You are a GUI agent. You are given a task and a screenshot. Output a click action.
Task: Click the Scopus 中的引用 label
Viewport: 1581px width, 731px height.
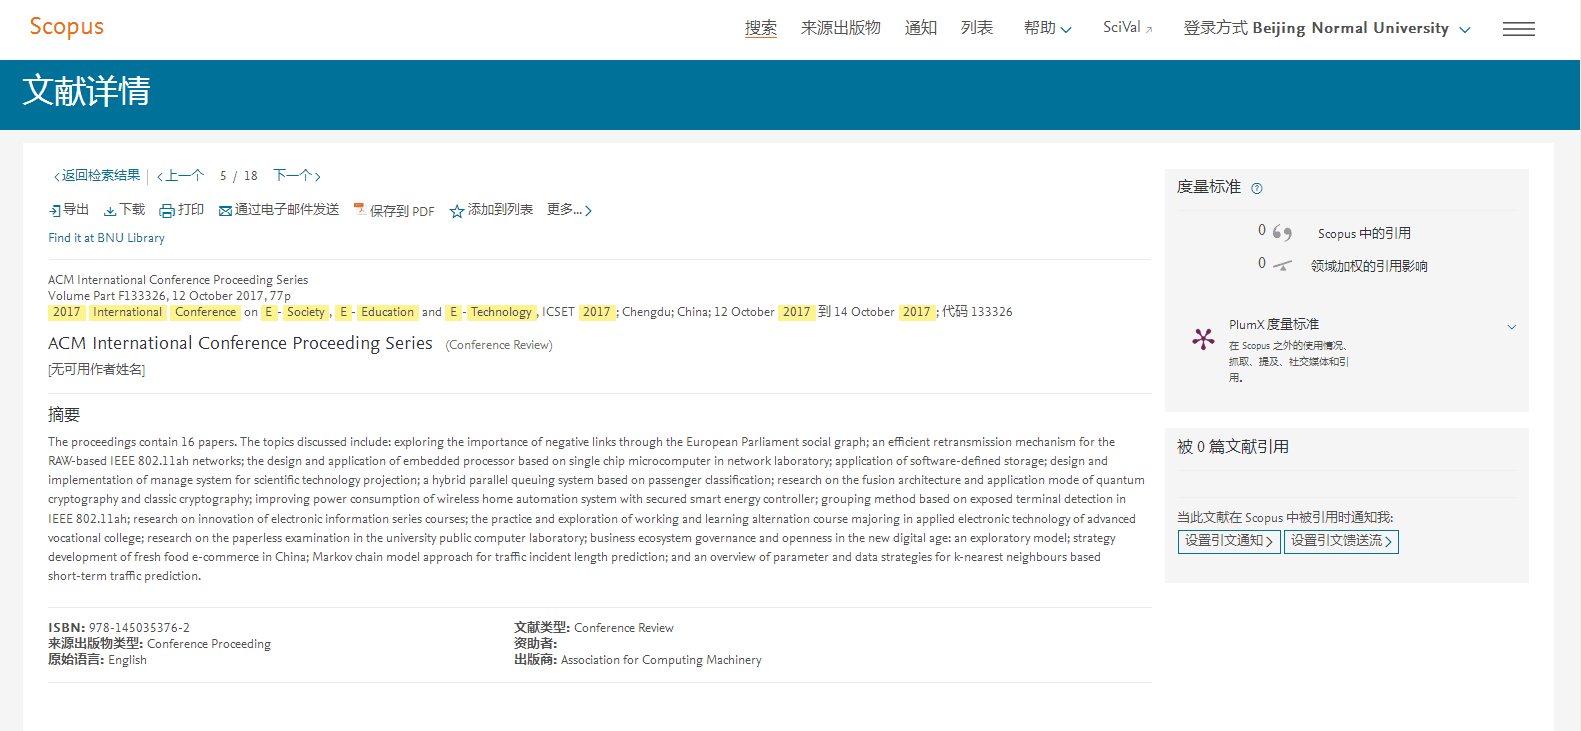(1364, 233)
